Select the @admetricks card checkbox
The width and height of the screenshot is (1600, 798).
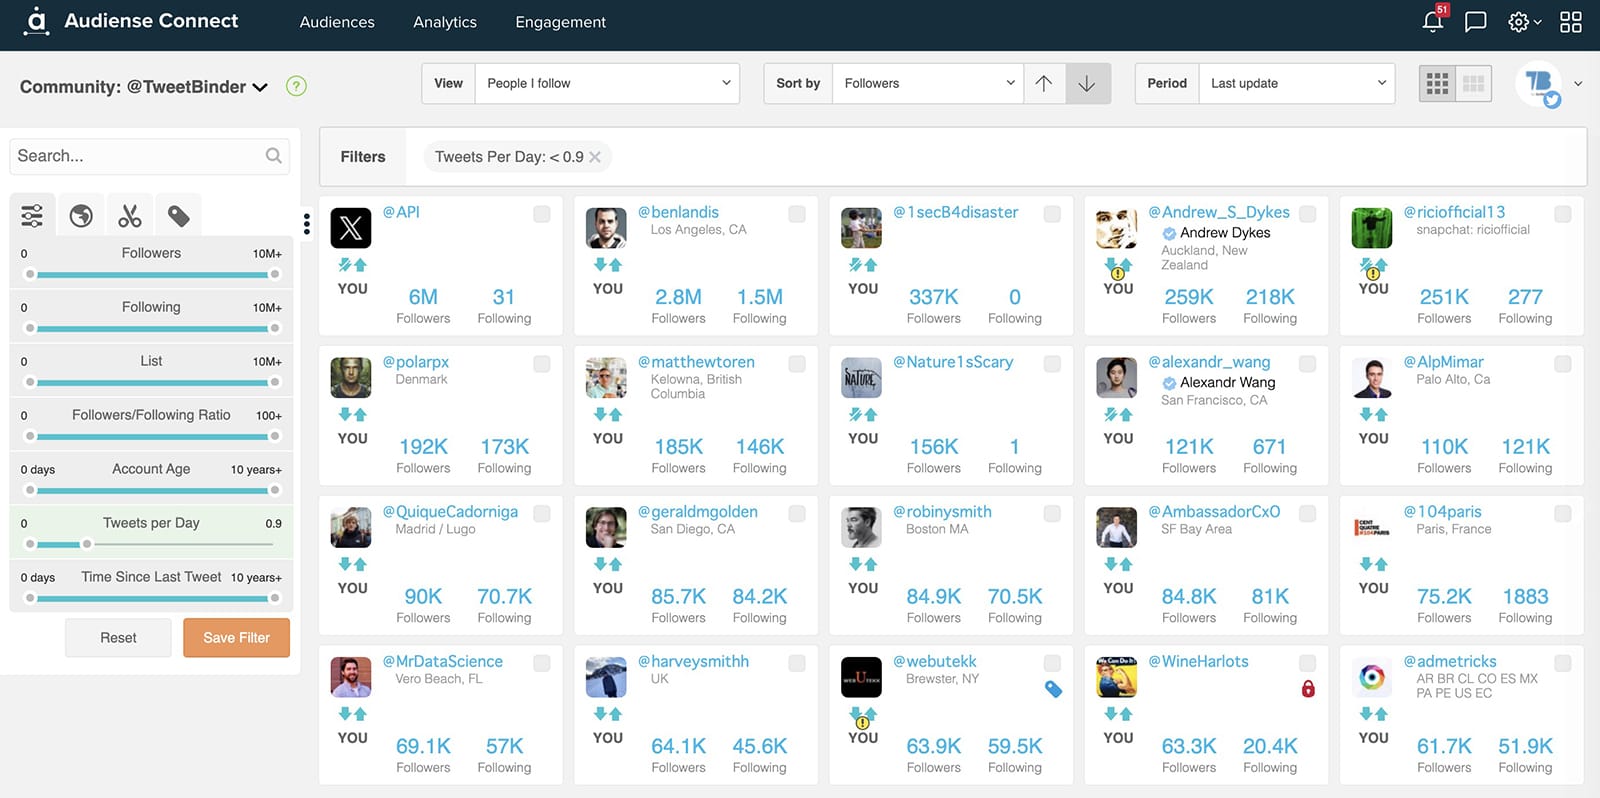[x=1563, y=663]
